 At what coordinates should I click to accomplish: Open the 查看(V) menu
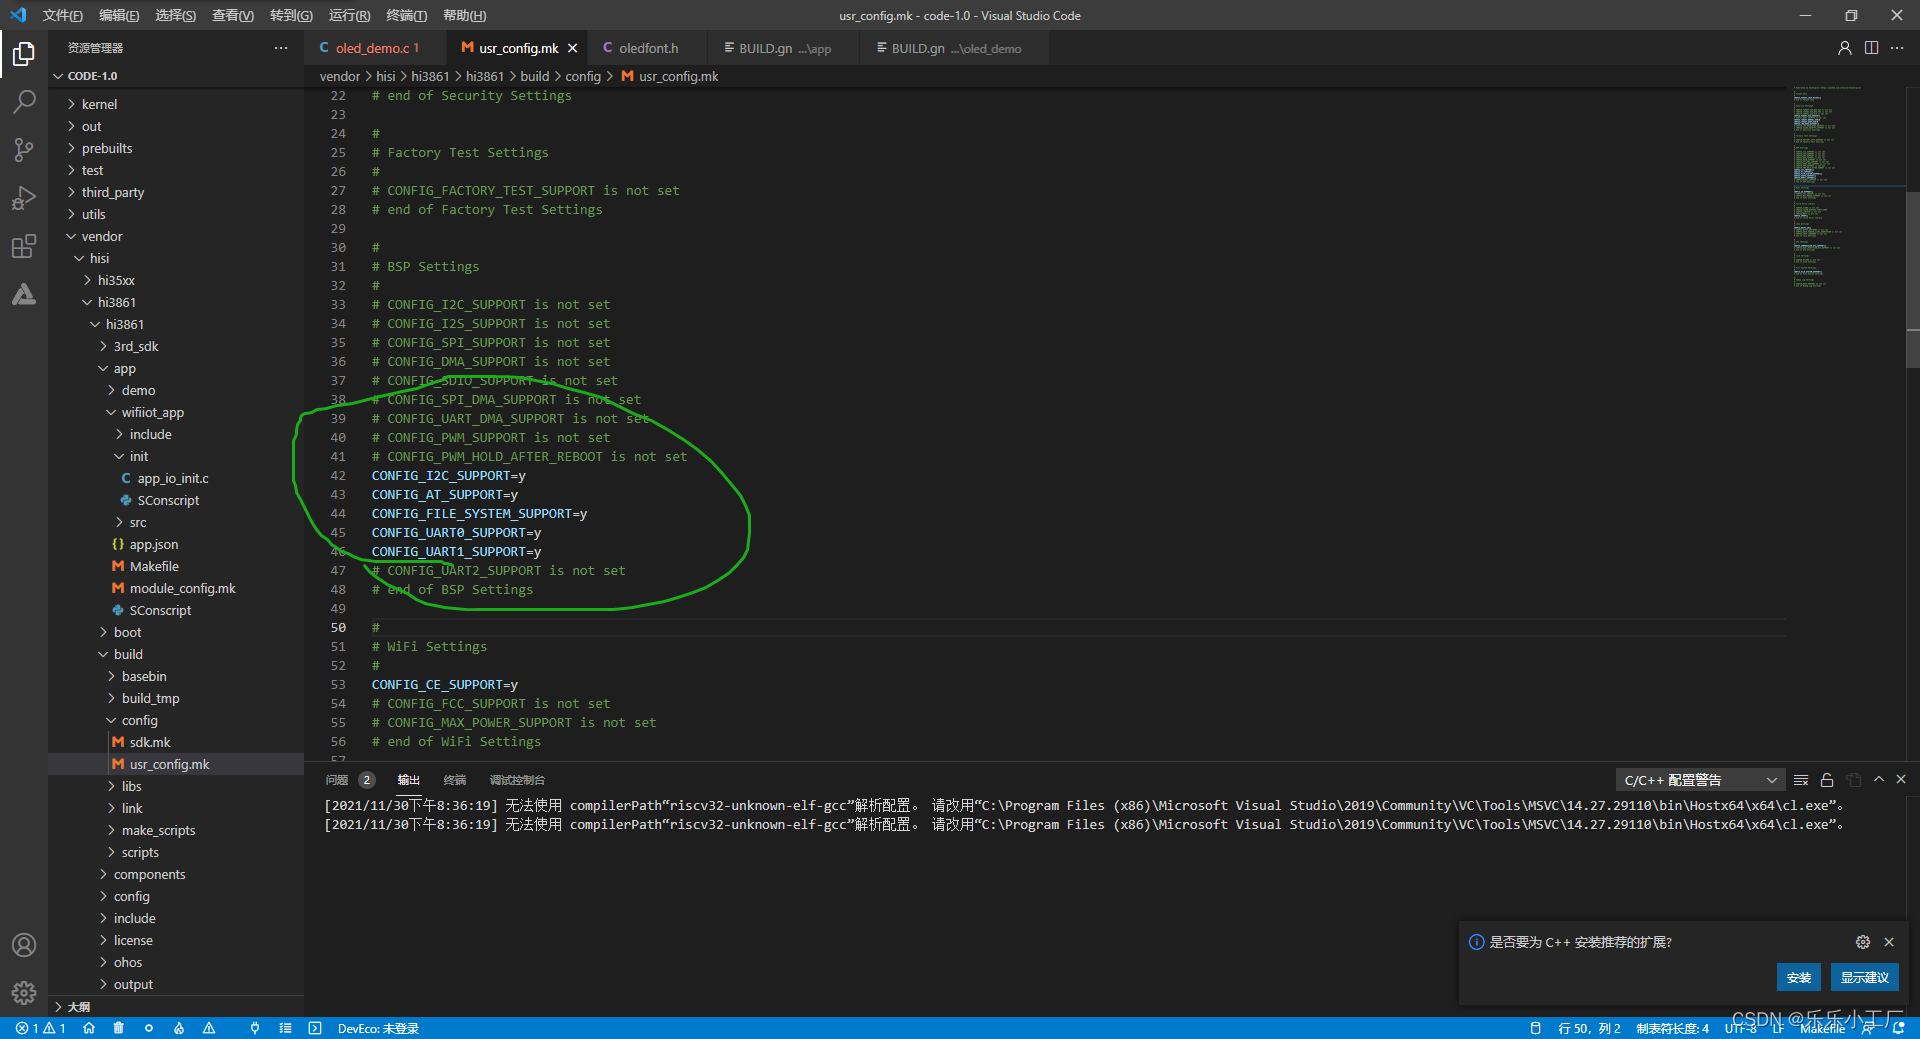tap(233, 15)
